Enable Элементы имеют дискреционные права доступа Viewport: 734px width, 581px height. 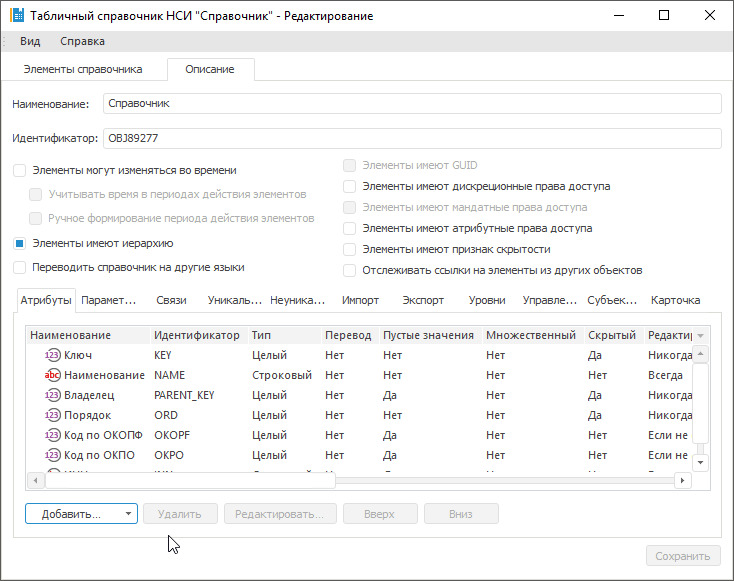click(349, 186)
